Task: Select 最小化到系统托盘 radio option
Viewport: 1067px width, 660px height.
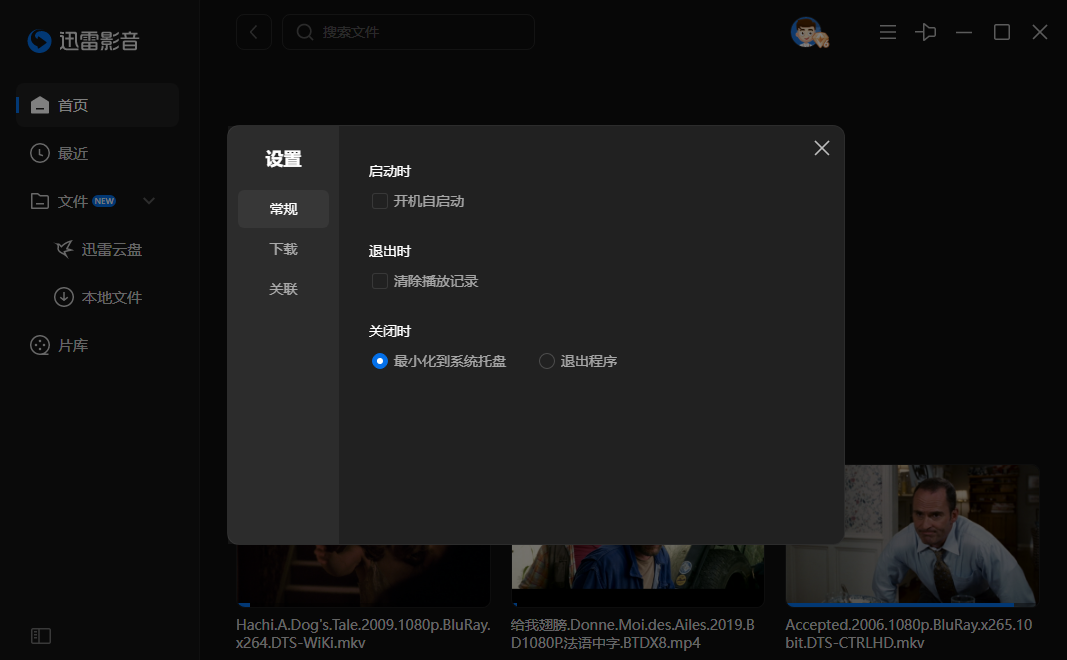Action: pyautogui.click(x=379, y=361)
